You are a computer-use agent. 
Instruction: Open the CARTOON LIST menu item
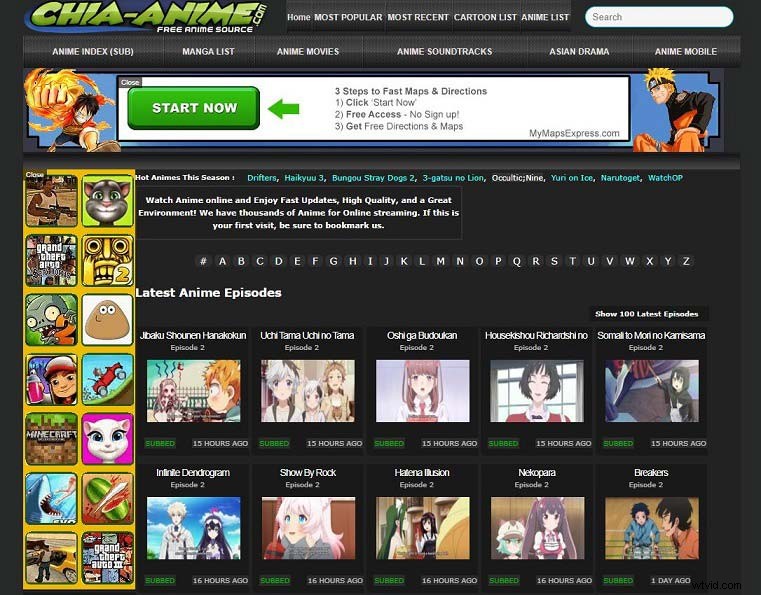tap(485, 17)
